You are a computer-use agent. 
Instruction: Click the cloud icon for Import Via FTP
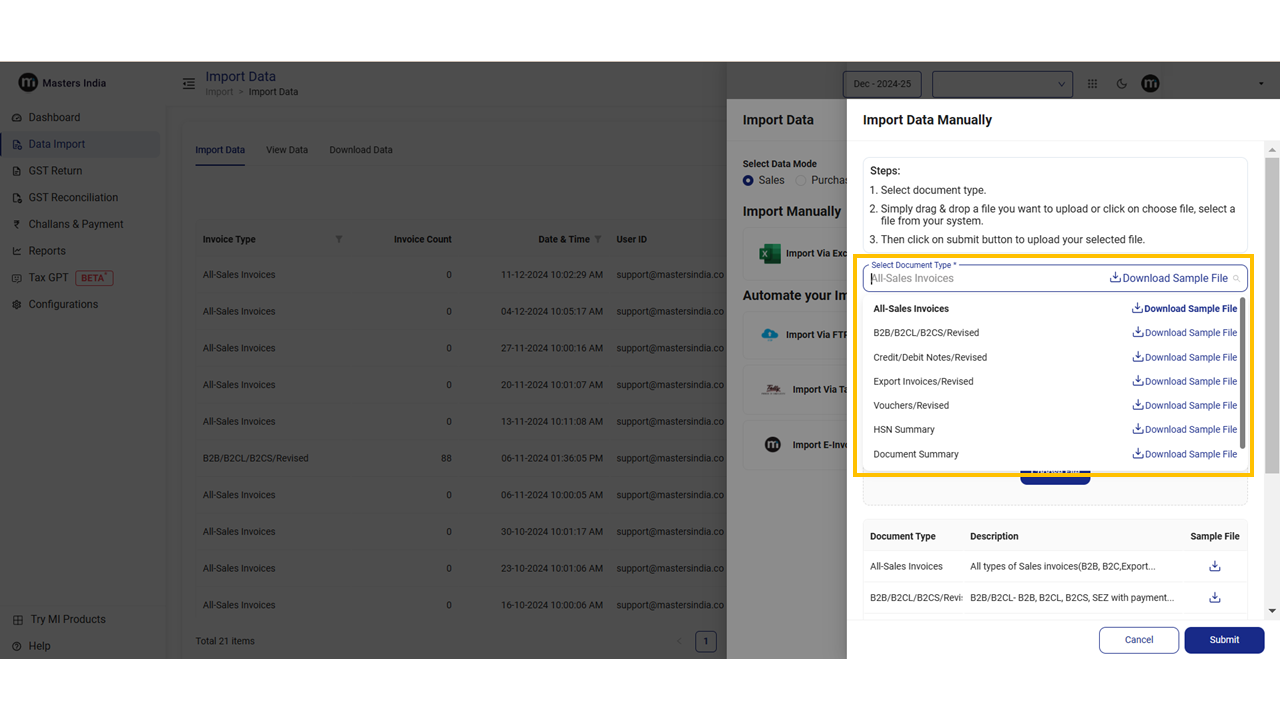point(770,335)
